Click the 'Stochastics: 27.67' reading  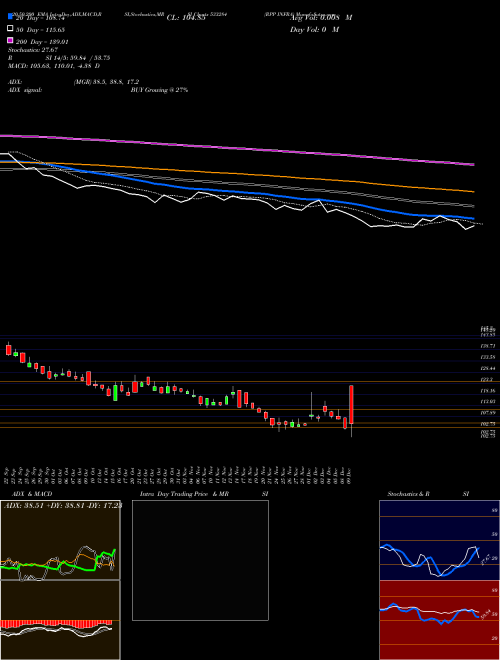[x=33, y=50]
